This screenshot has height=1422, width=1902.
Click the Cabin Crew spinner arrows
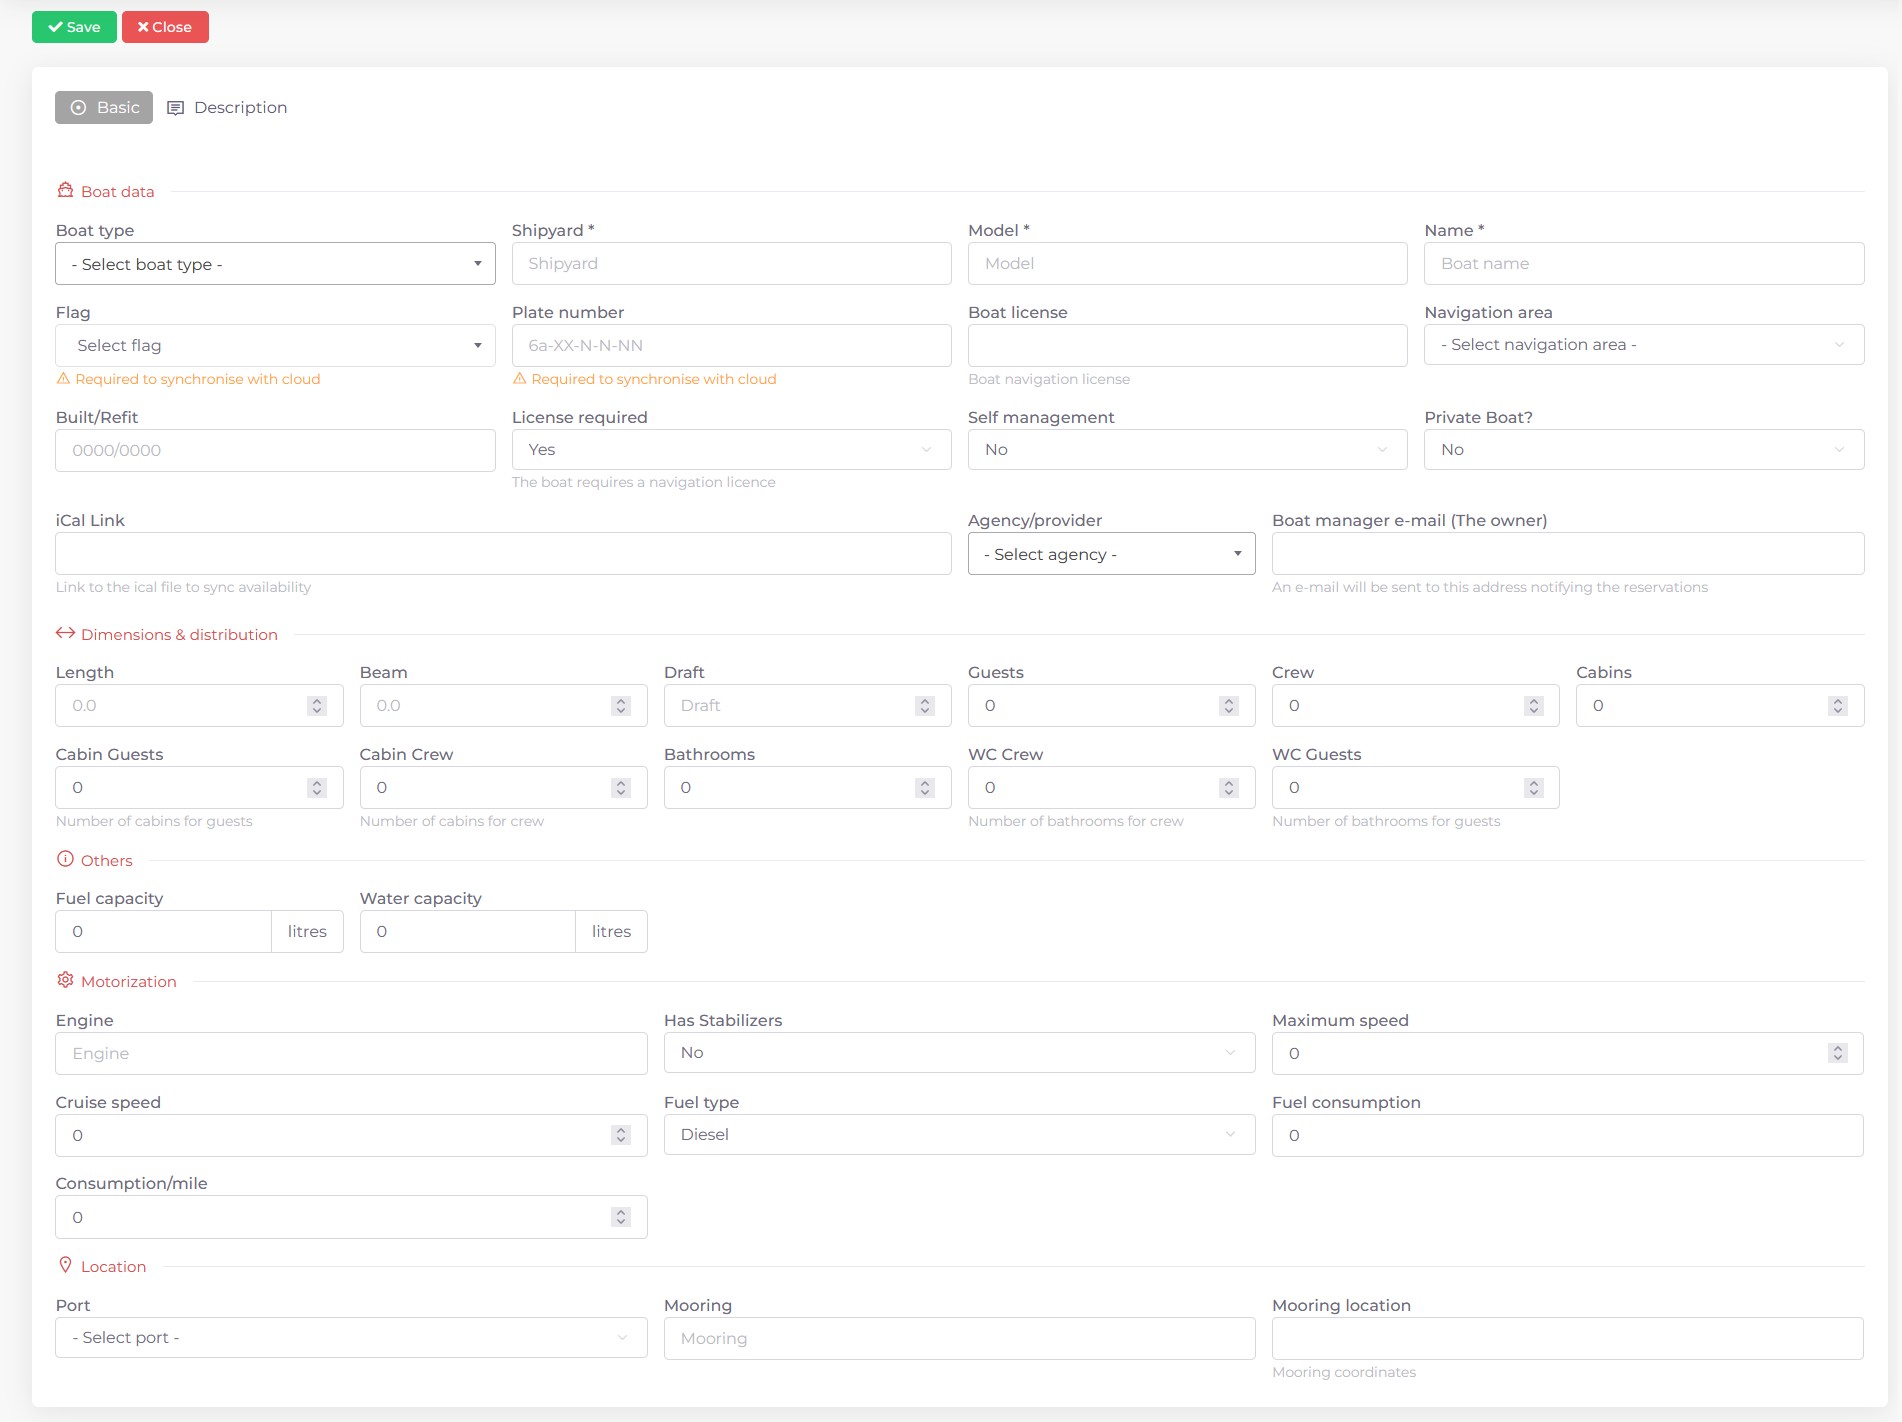coord(621,788)
